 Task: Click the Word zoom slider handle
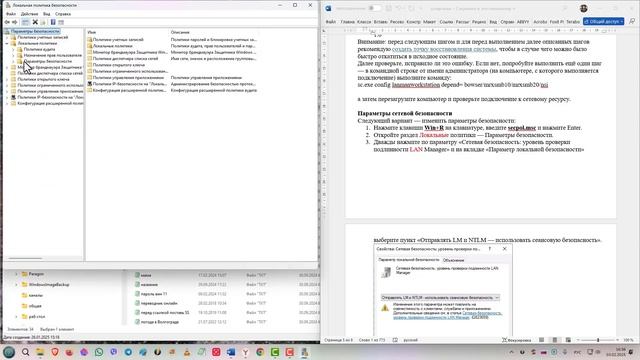598,340
